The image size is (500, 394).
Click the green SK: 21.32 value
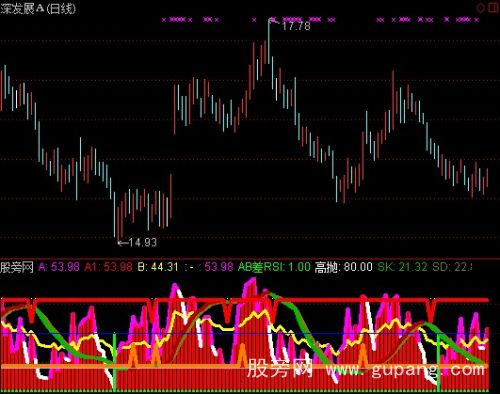click(x=402, y=267)
